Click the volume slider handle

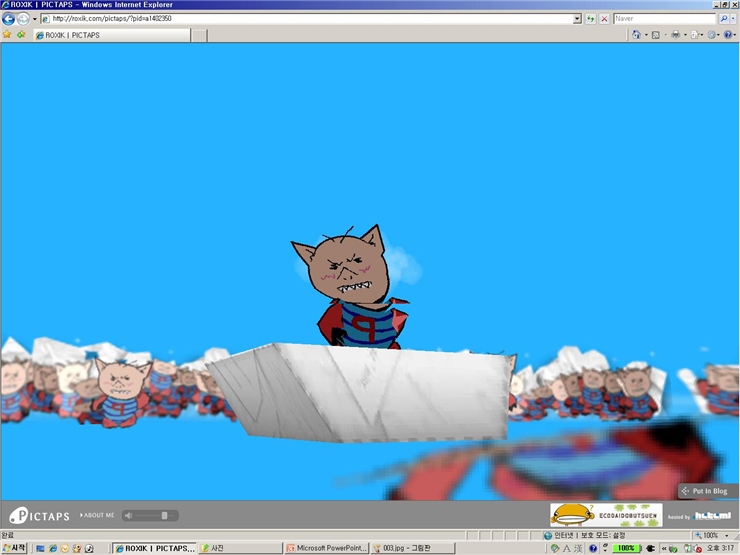coord(164,515)
